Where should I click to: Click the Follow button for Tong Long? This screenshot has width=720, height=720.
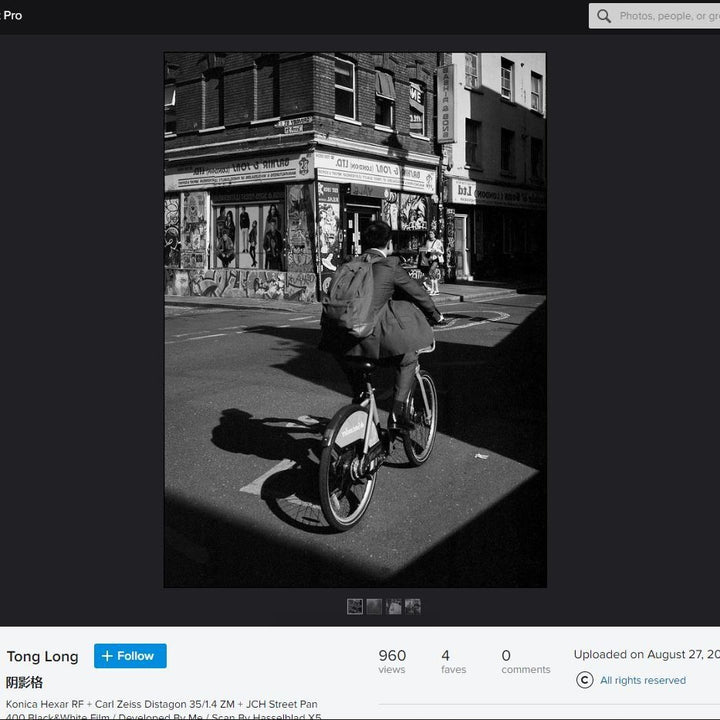tap(130, 656)
